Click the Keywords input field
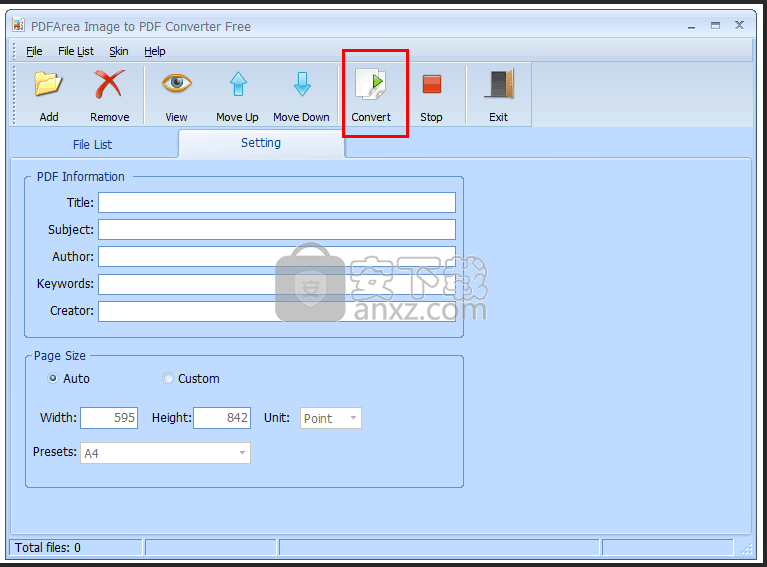Screen dimensions: 767x567 point(277,284)
